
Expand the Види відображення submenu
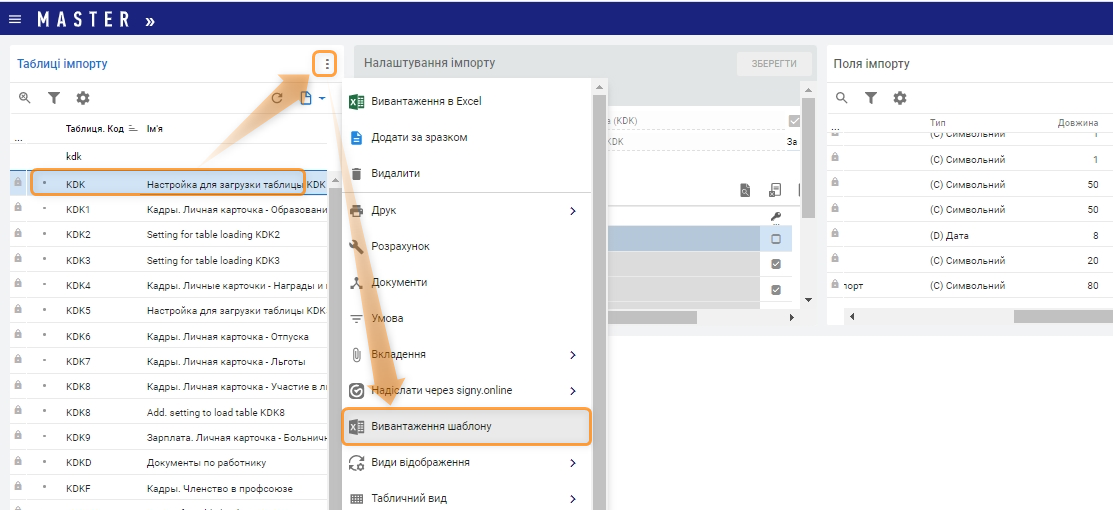pyautogui.click(x=573, y=463)
